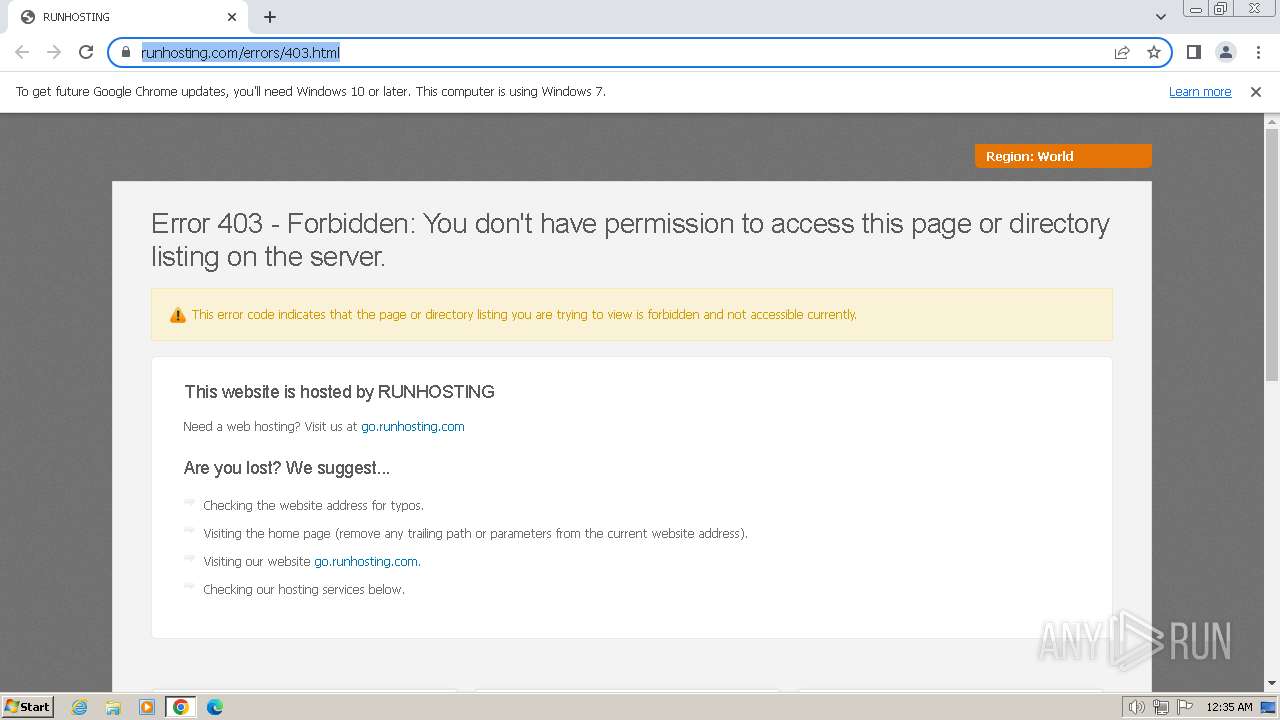Go back with the browser back arrow
Screen dimensions: 1280x720
click(22, 52)
